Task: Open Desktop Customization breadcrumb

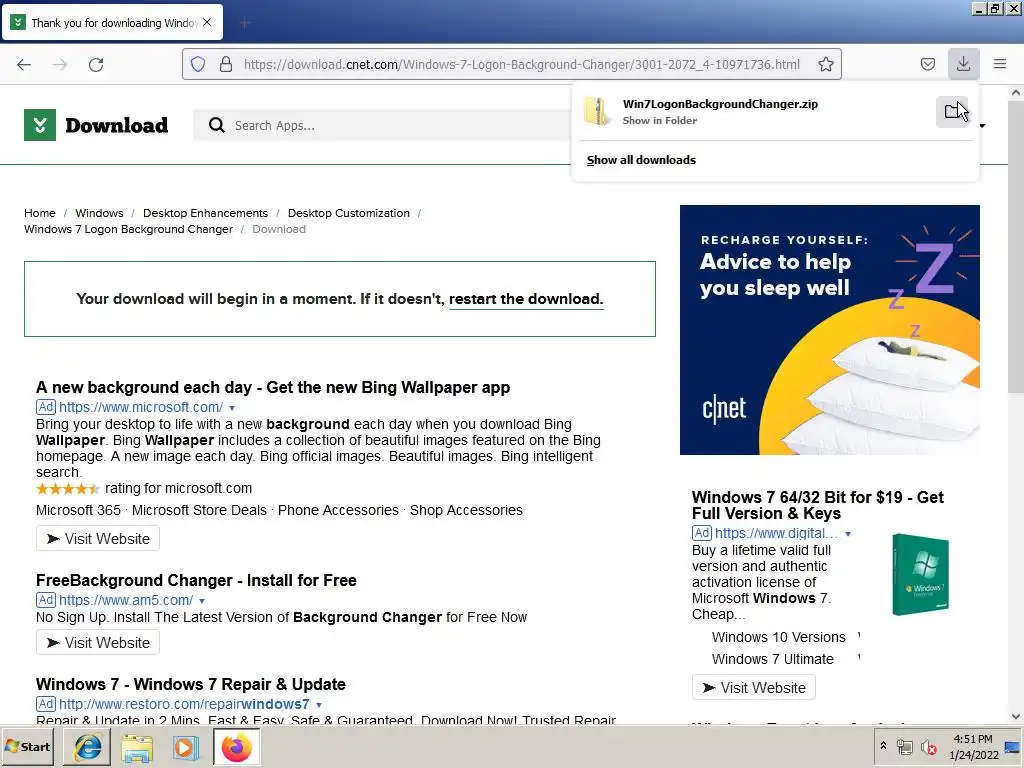Action: coord(349,213)
